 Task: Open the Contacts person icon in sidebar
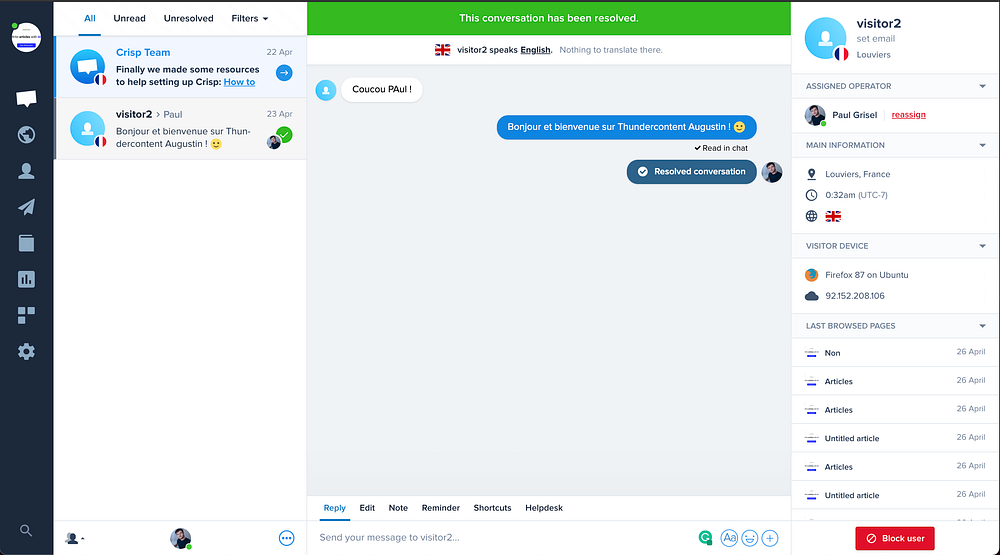pyautogui.click(x=26, y=171)
